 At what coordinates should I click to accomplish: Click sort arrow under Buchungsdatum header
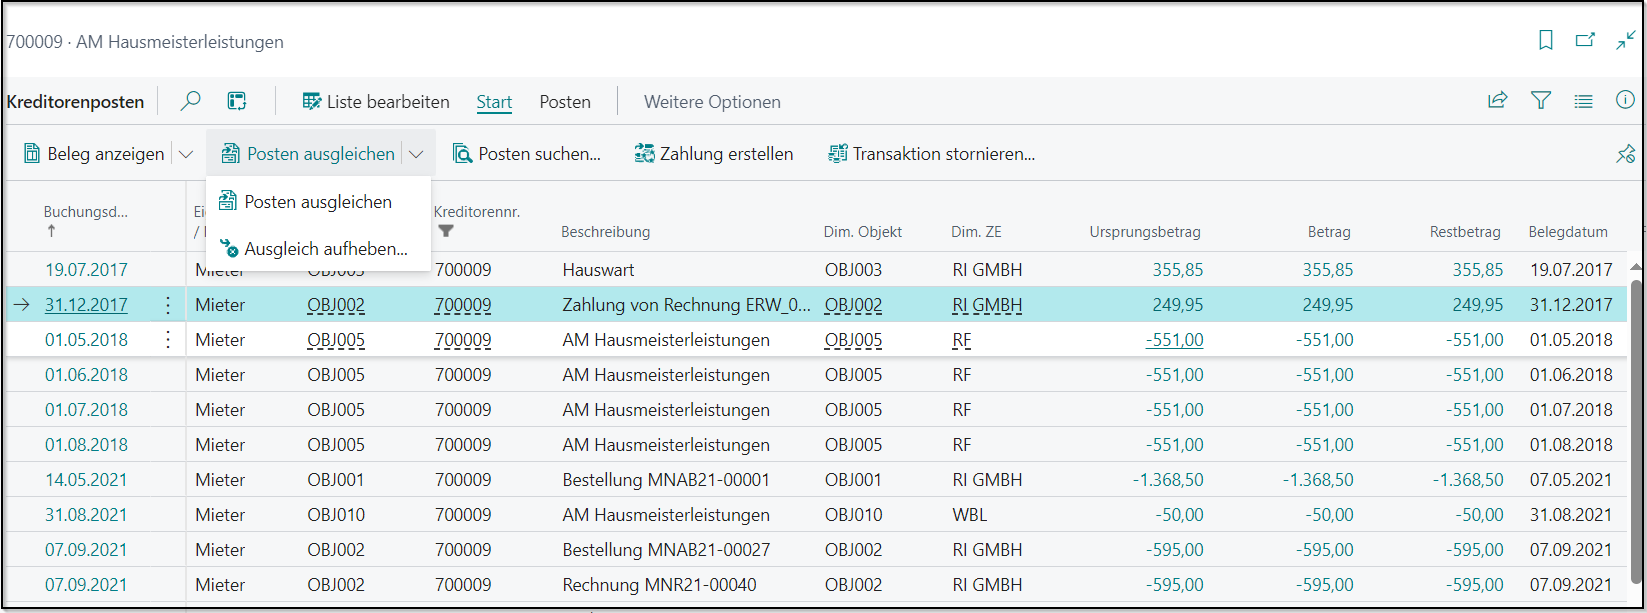52,231
